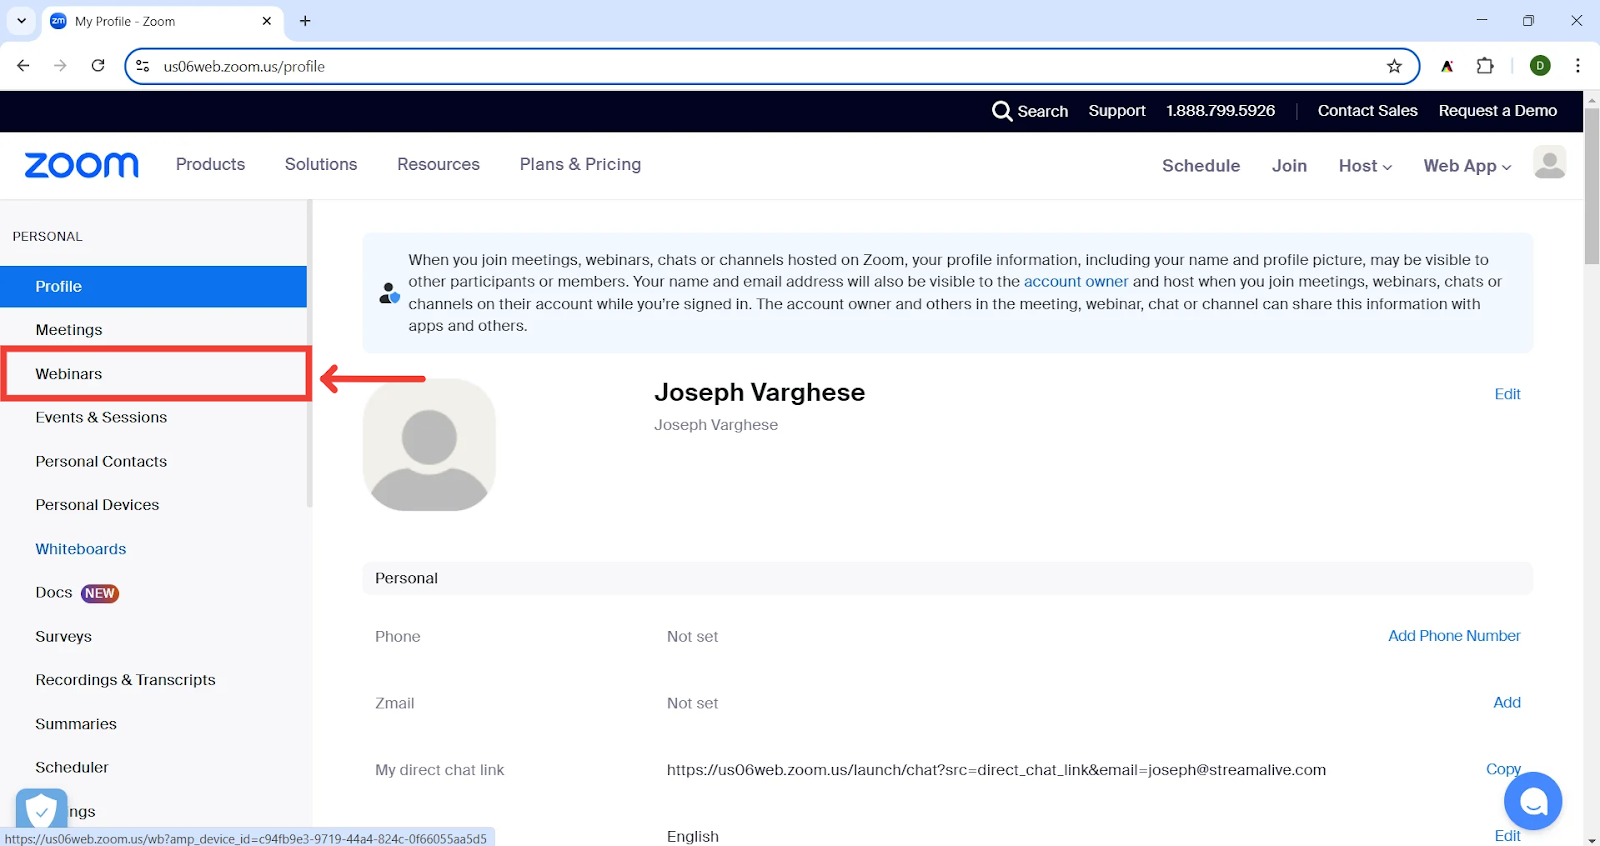This screenshot has height=846, width=1600.
Task: Expand the Host dropdown
Action: coord(1365,166)
